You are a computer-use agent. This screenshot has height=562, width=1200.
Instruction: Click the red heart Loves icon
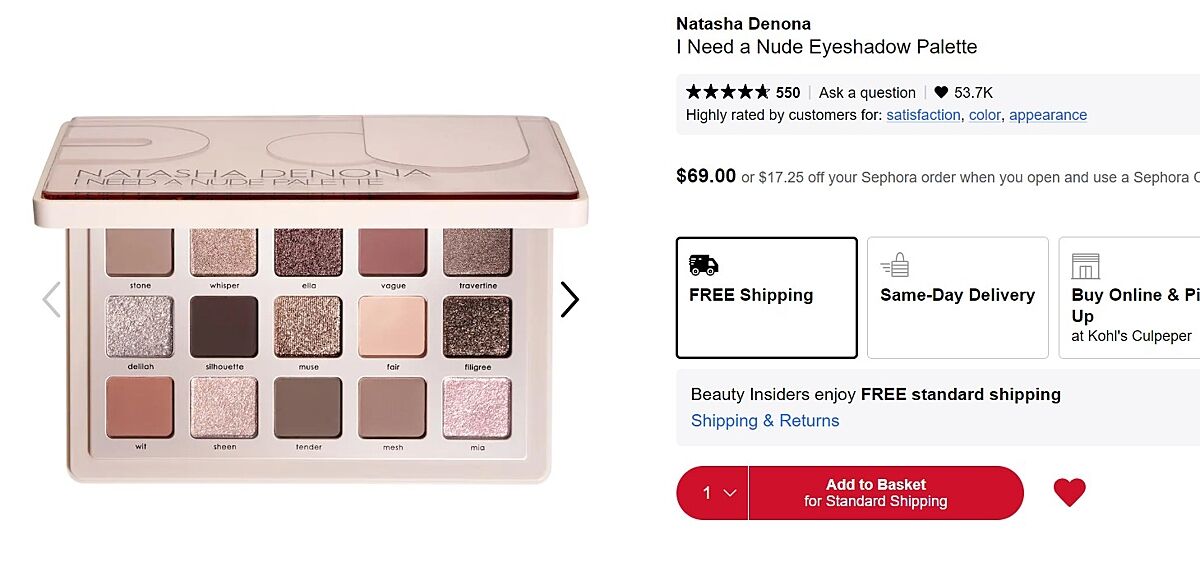pyautogui.click(x=1069, y=492)
